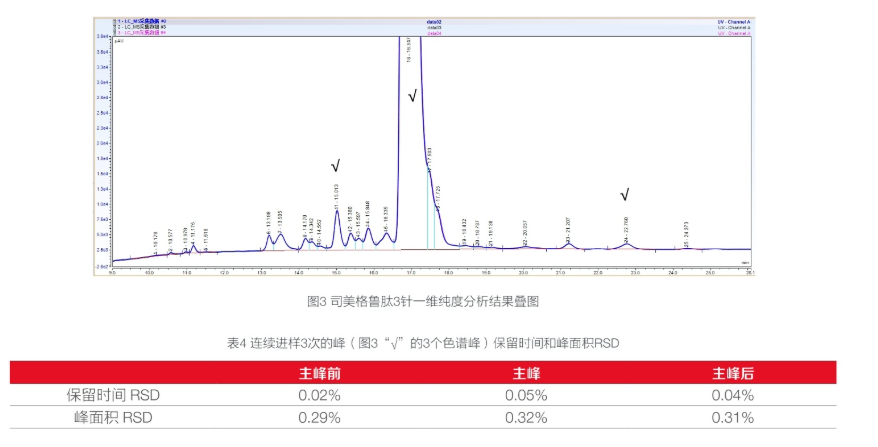The width and height of the screenshot is (878, 447).
Task: Click the 主峰 column header
Action: point(526,373)
